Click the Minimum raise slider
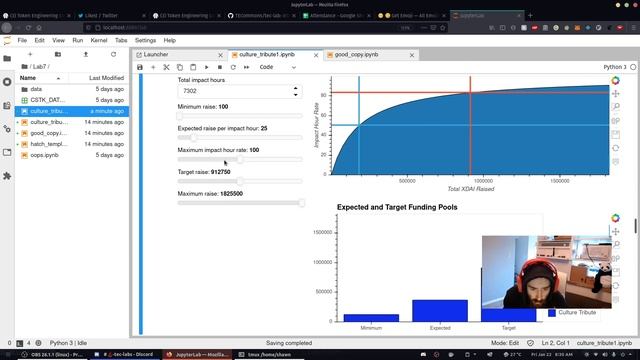Image resolution: width=640 pixels, height=360 pixels. coord(240,116)
